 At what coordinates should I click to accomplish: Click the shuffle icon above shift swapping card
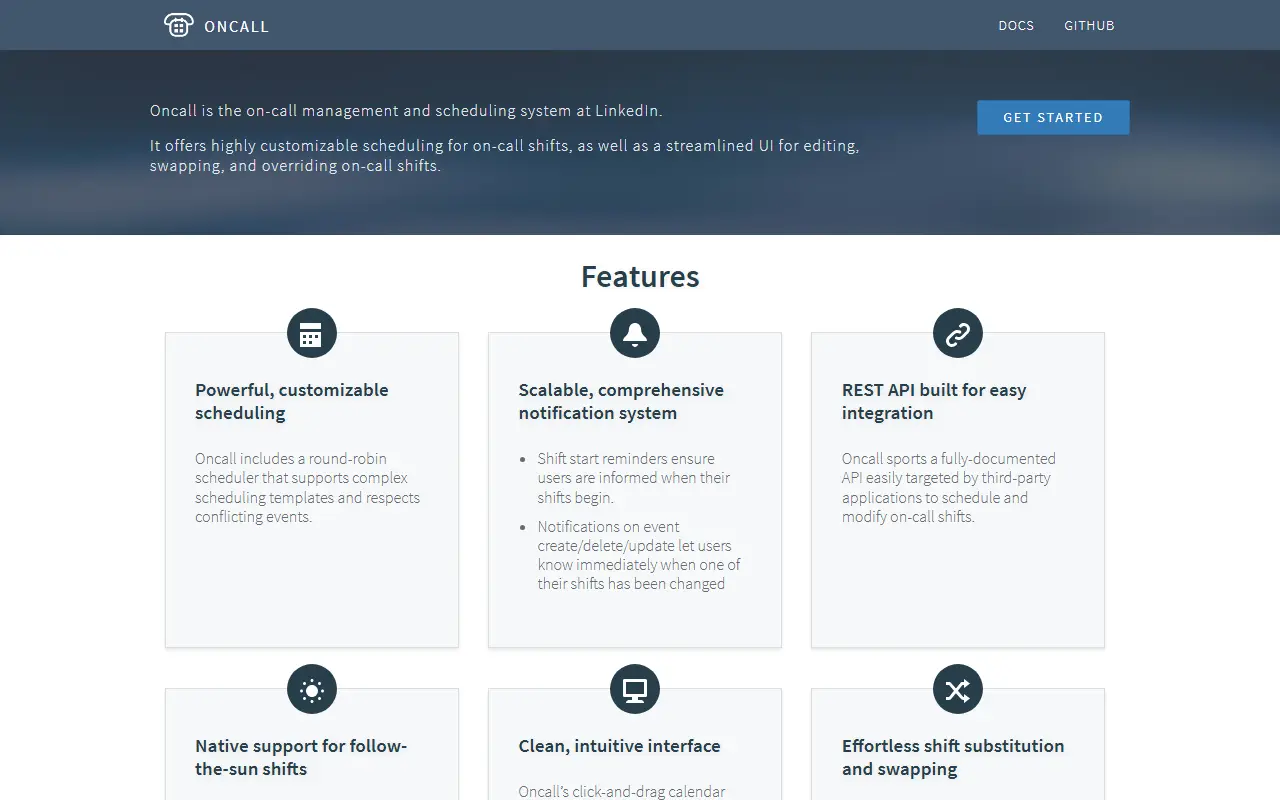pos(958,689)
